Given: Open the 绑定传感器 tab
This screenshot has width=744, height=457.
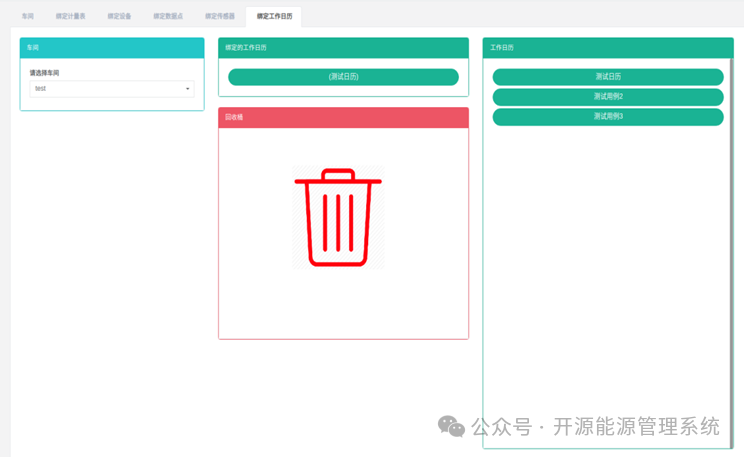Looking at the screenshot, I should (x=220, y=16).
